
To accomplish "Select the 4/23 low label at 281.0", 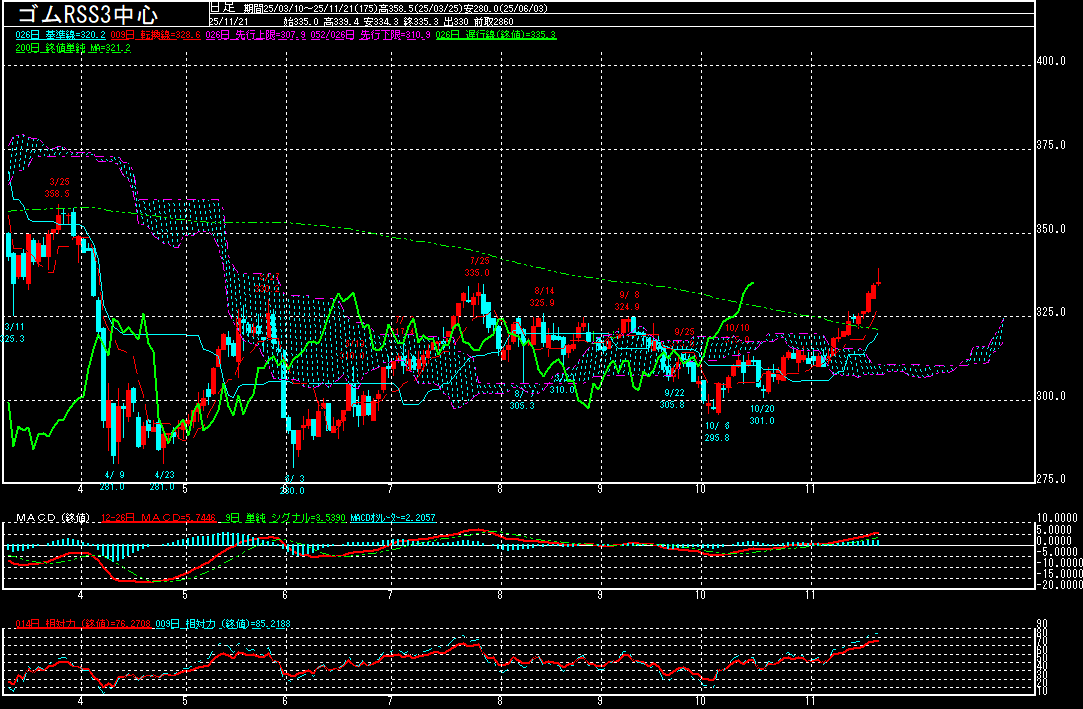I will click(x=164, y=481).
